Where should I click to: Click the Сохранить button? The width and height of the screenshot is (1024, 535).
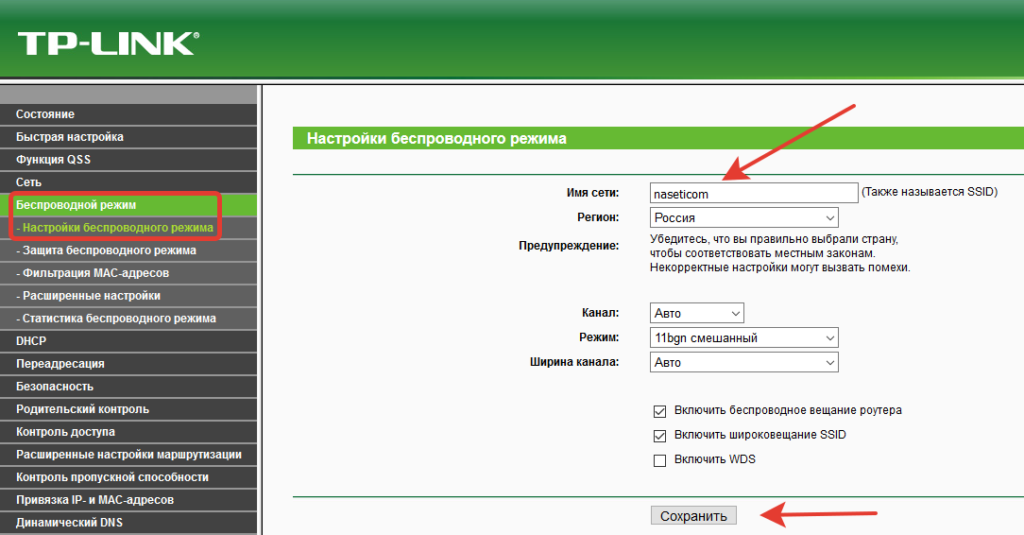click(x=693, y=516)
